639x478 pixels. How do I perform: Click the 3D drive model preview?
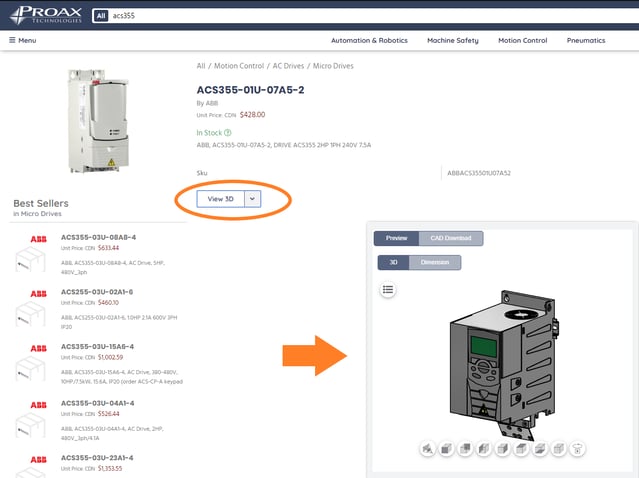tap(504, 365)
